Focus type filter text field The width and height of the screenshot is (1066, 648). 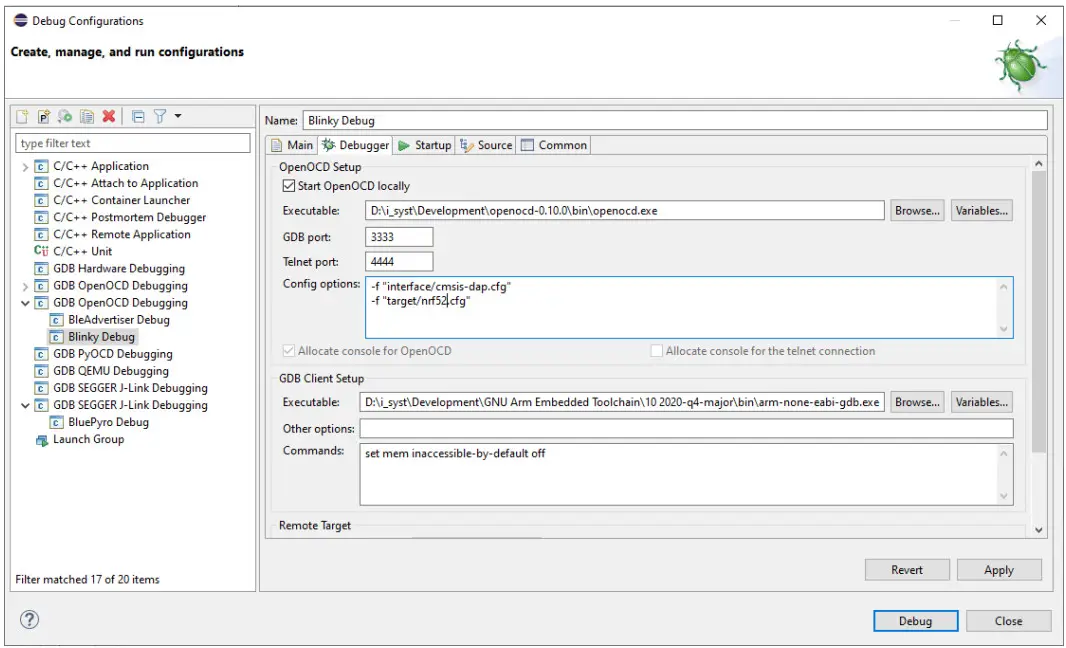(133, 143)
